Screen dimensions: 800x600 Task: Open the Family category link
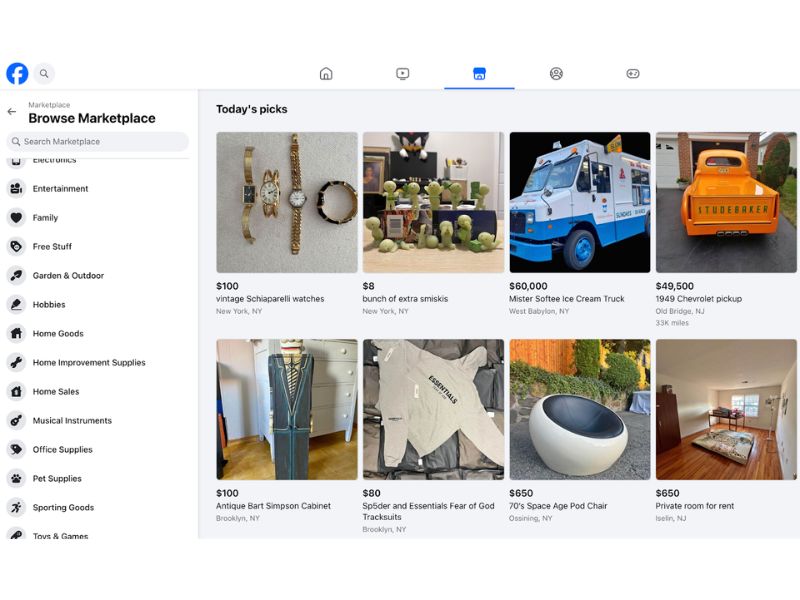pos(45,218)
